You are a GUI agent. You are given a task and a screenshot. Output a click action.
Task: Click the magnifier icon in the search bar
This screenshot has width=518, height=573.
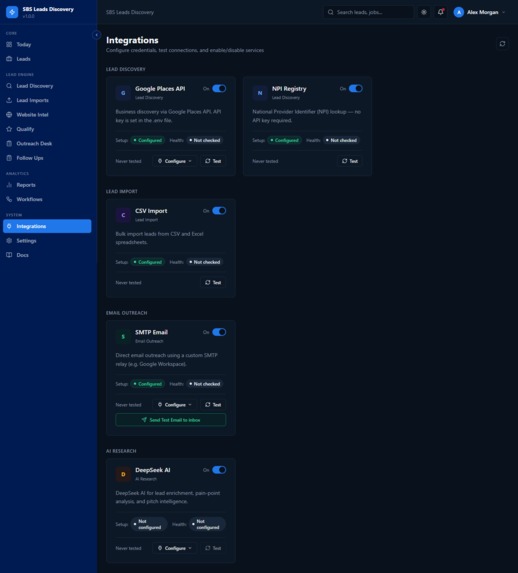pyautogui.click(x=330, y=12)
